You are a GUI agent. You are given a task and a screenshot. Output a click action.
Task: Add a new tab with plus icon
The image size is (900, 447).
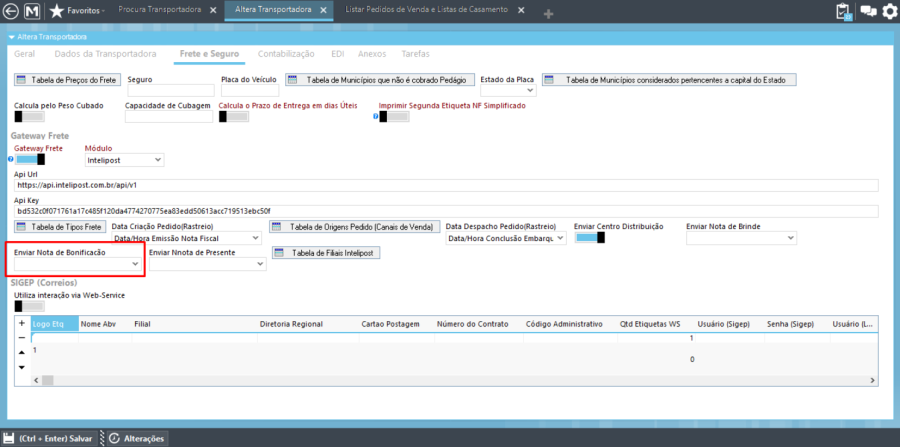[548, 14]
